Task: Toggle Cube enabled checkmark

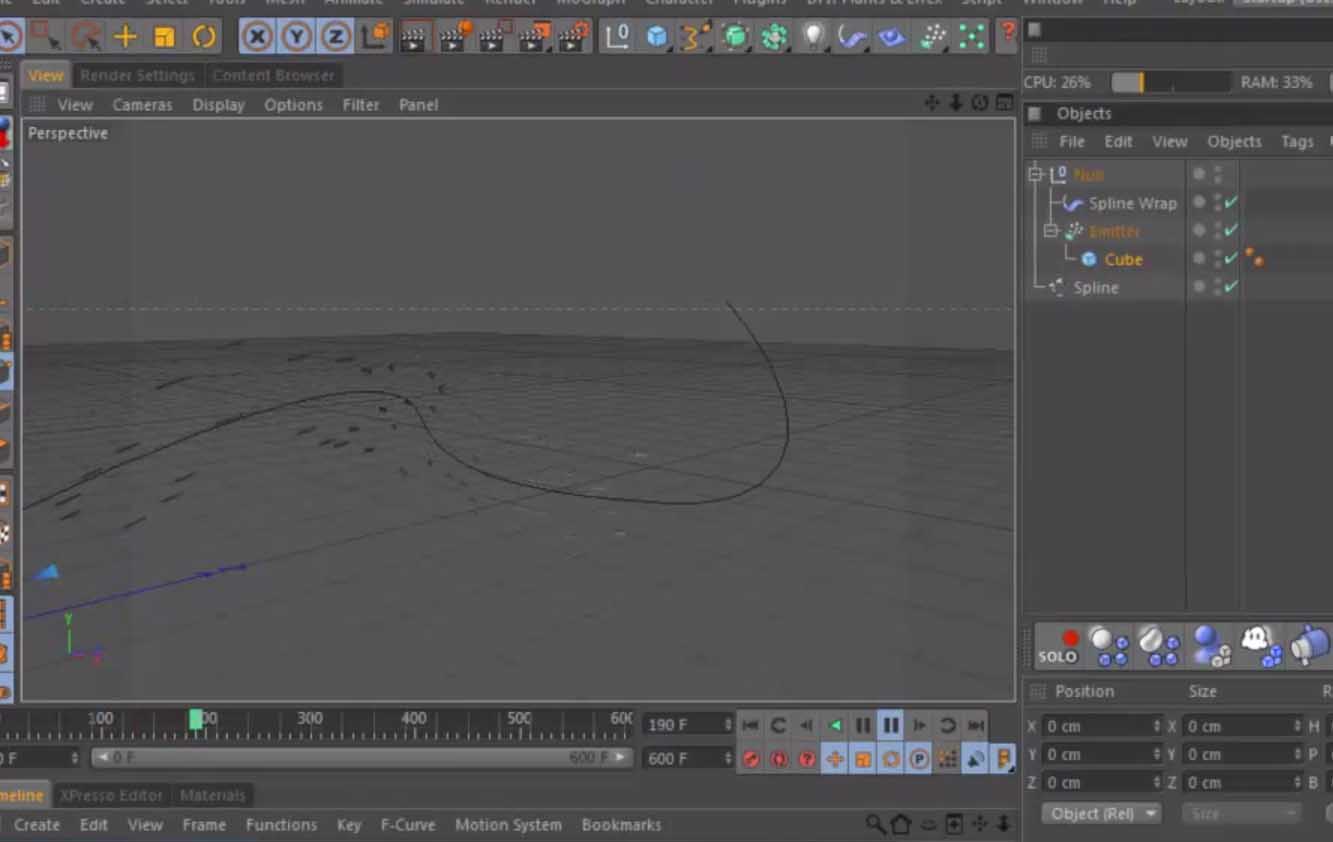Action: (1231, 258)
